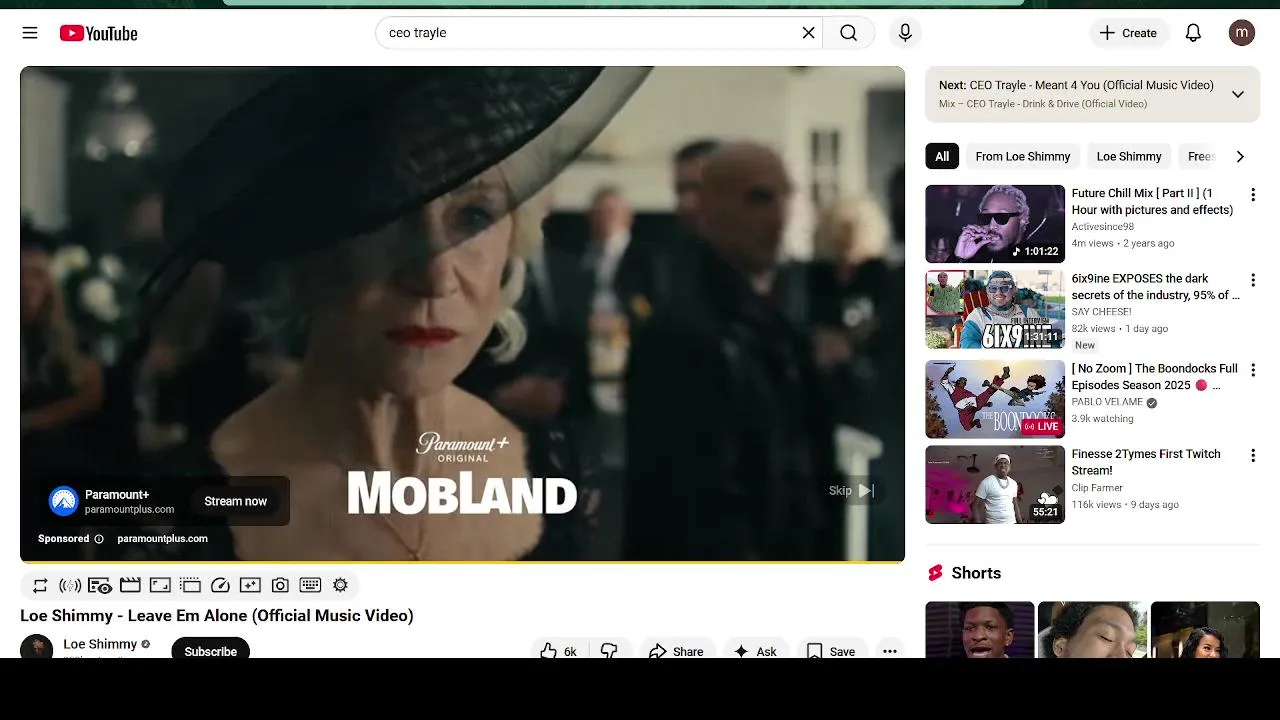
Task: Open the Loe Shimmy channel name
Action: coord(100,644)
